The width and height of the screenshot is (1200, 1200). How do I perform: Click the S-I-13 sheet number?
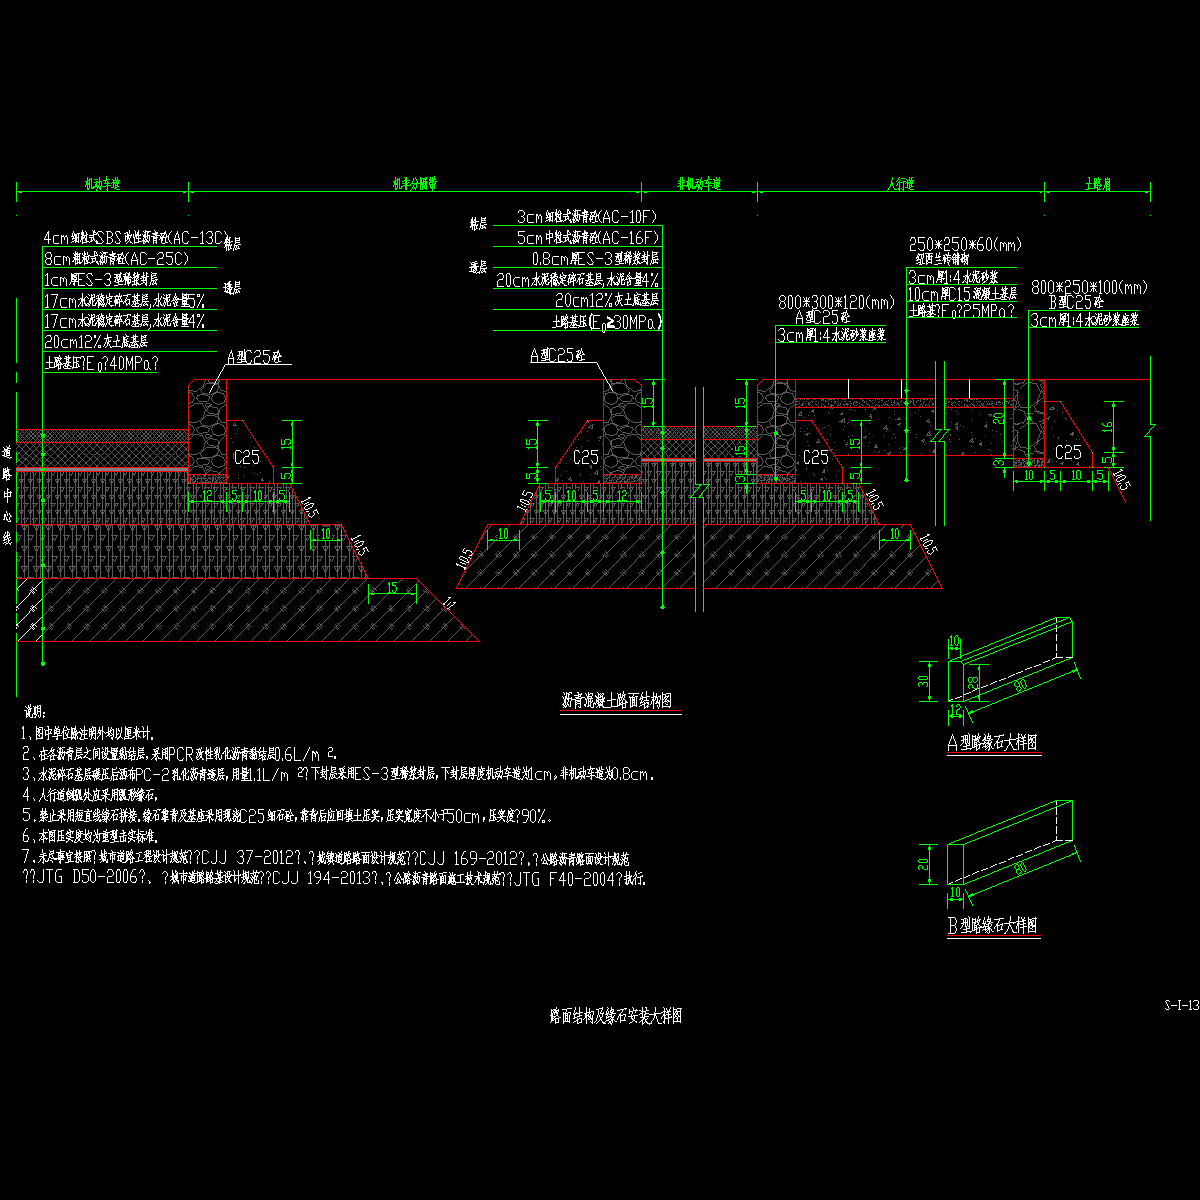click(x=1181, y=1006)
